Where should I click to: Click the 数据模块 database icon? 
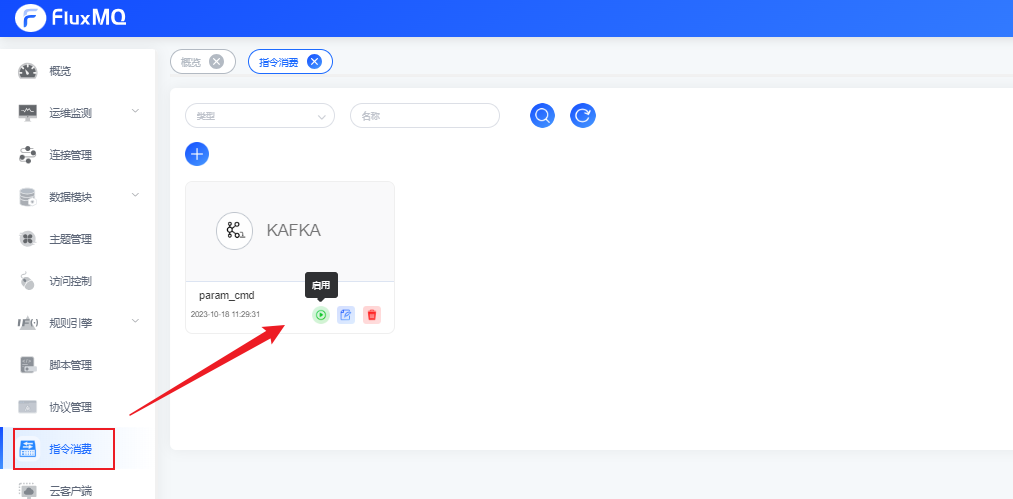pyautogui.click(x=28, y=197)
